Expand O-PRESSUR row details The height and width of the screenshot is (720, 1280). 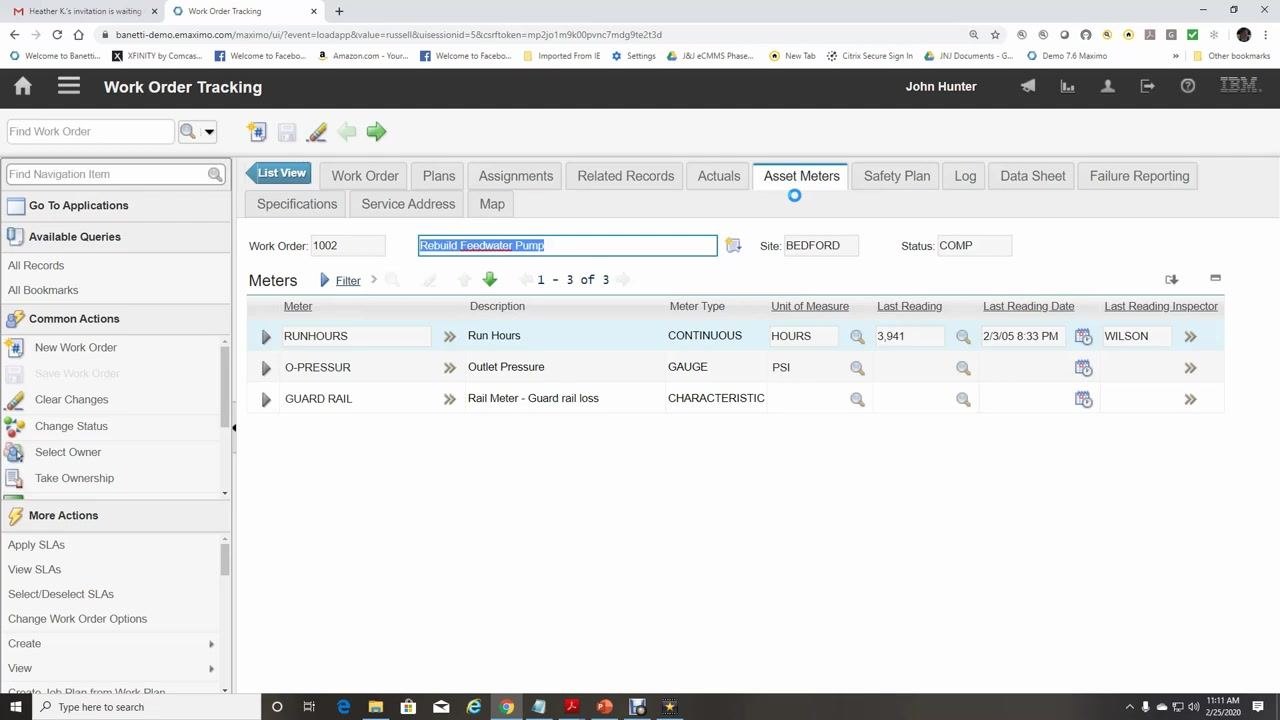point(266,368)
